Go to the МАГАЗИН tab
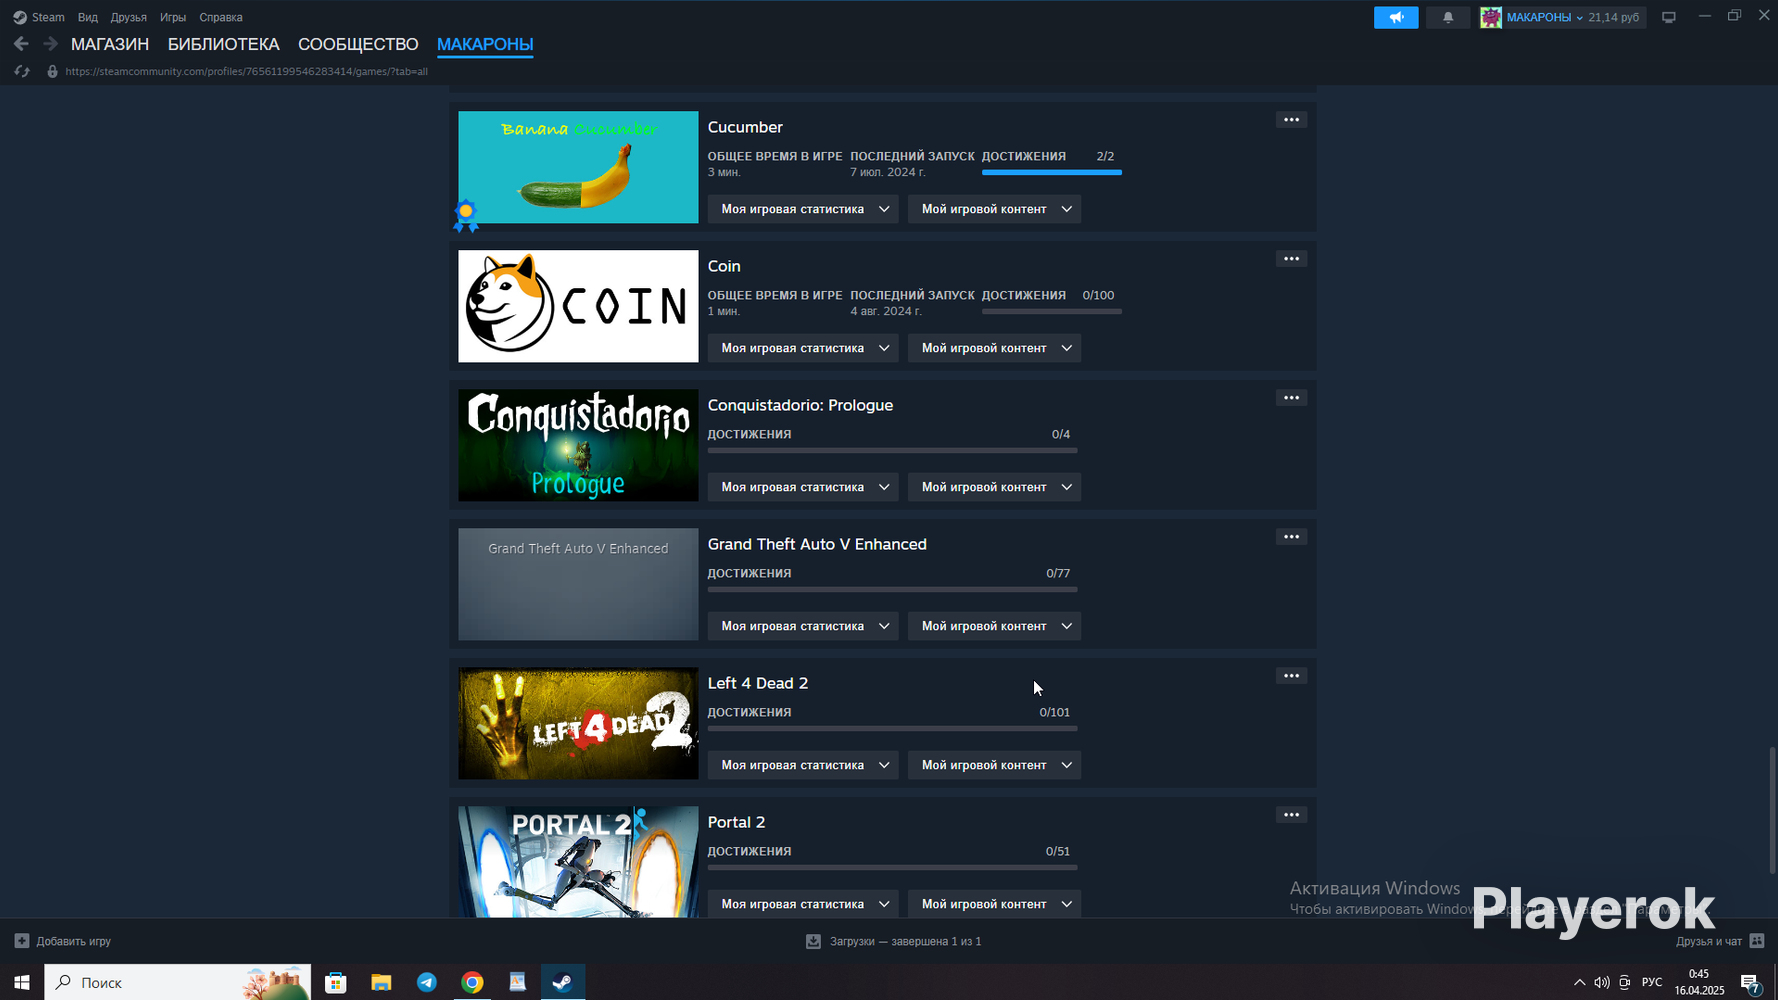This screenshot has height=1000, width=1778. [x=110, y=44]
